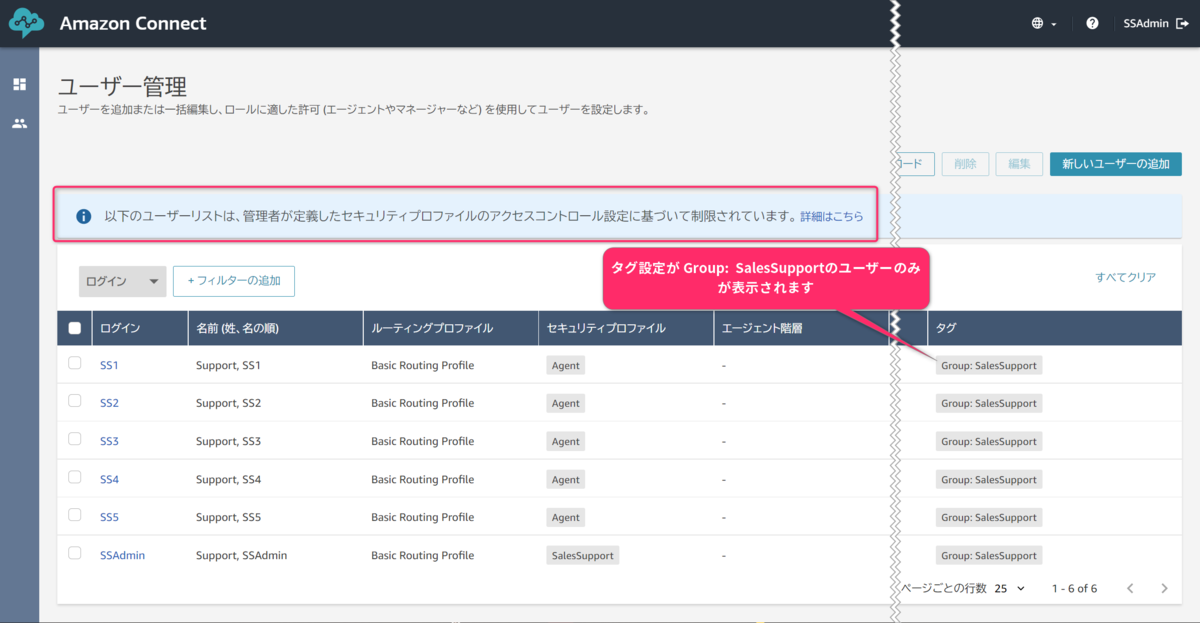Check the box for user SS5
Screen dimensions: 1200x623
pyautogui.click(x=75, y=515)
